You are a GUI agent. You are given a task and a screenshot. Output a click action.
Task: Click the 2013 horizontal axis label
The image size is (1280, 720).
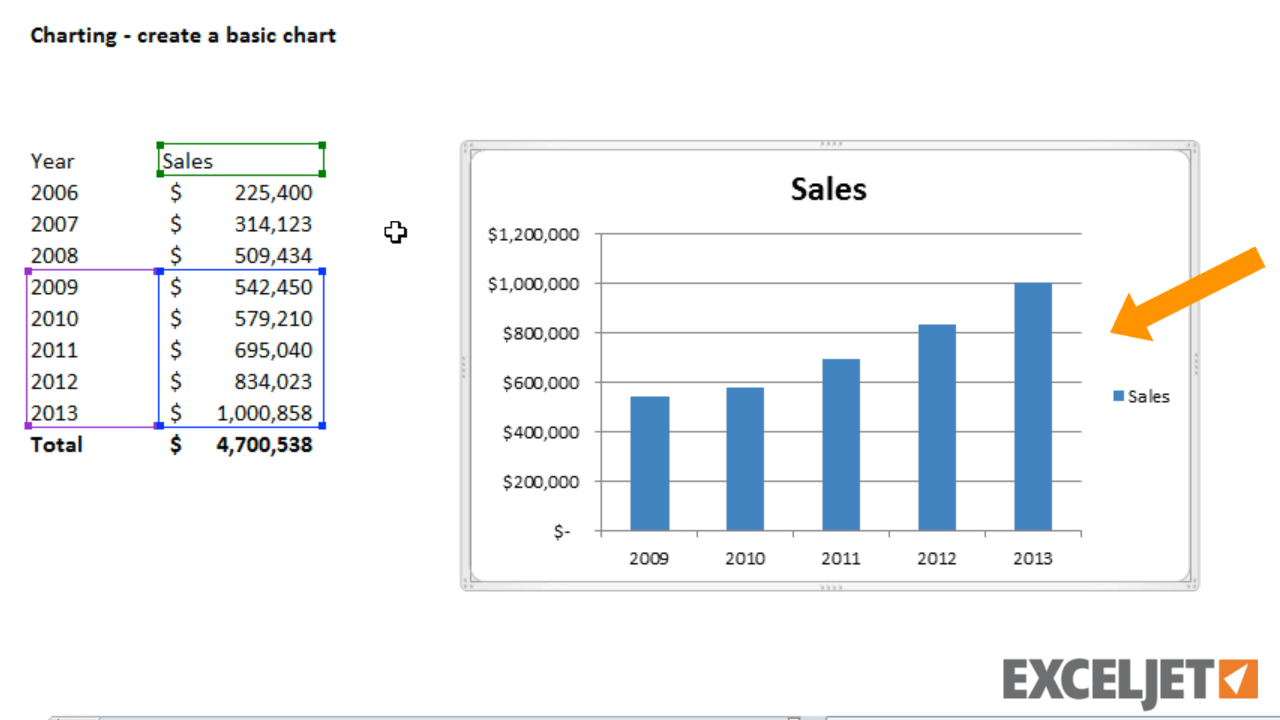[1033, 558]
